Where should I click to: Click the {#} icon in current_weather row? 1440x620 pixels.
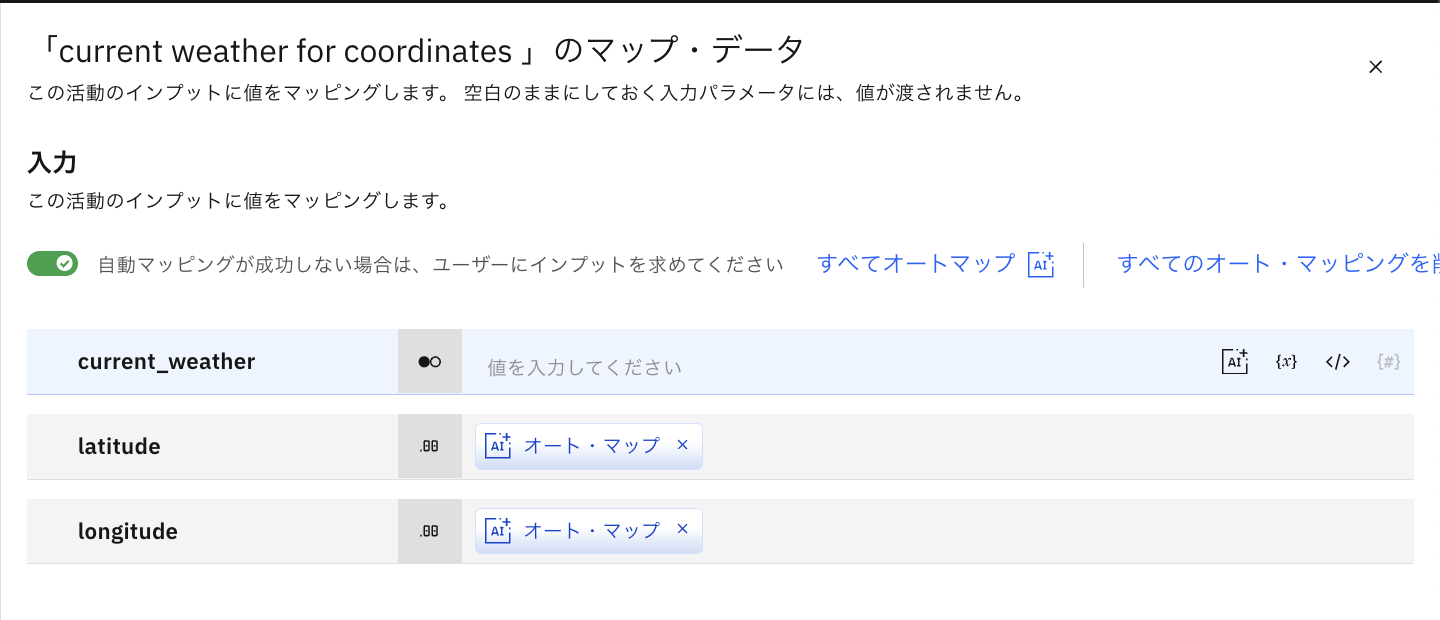coord(1388,362)
